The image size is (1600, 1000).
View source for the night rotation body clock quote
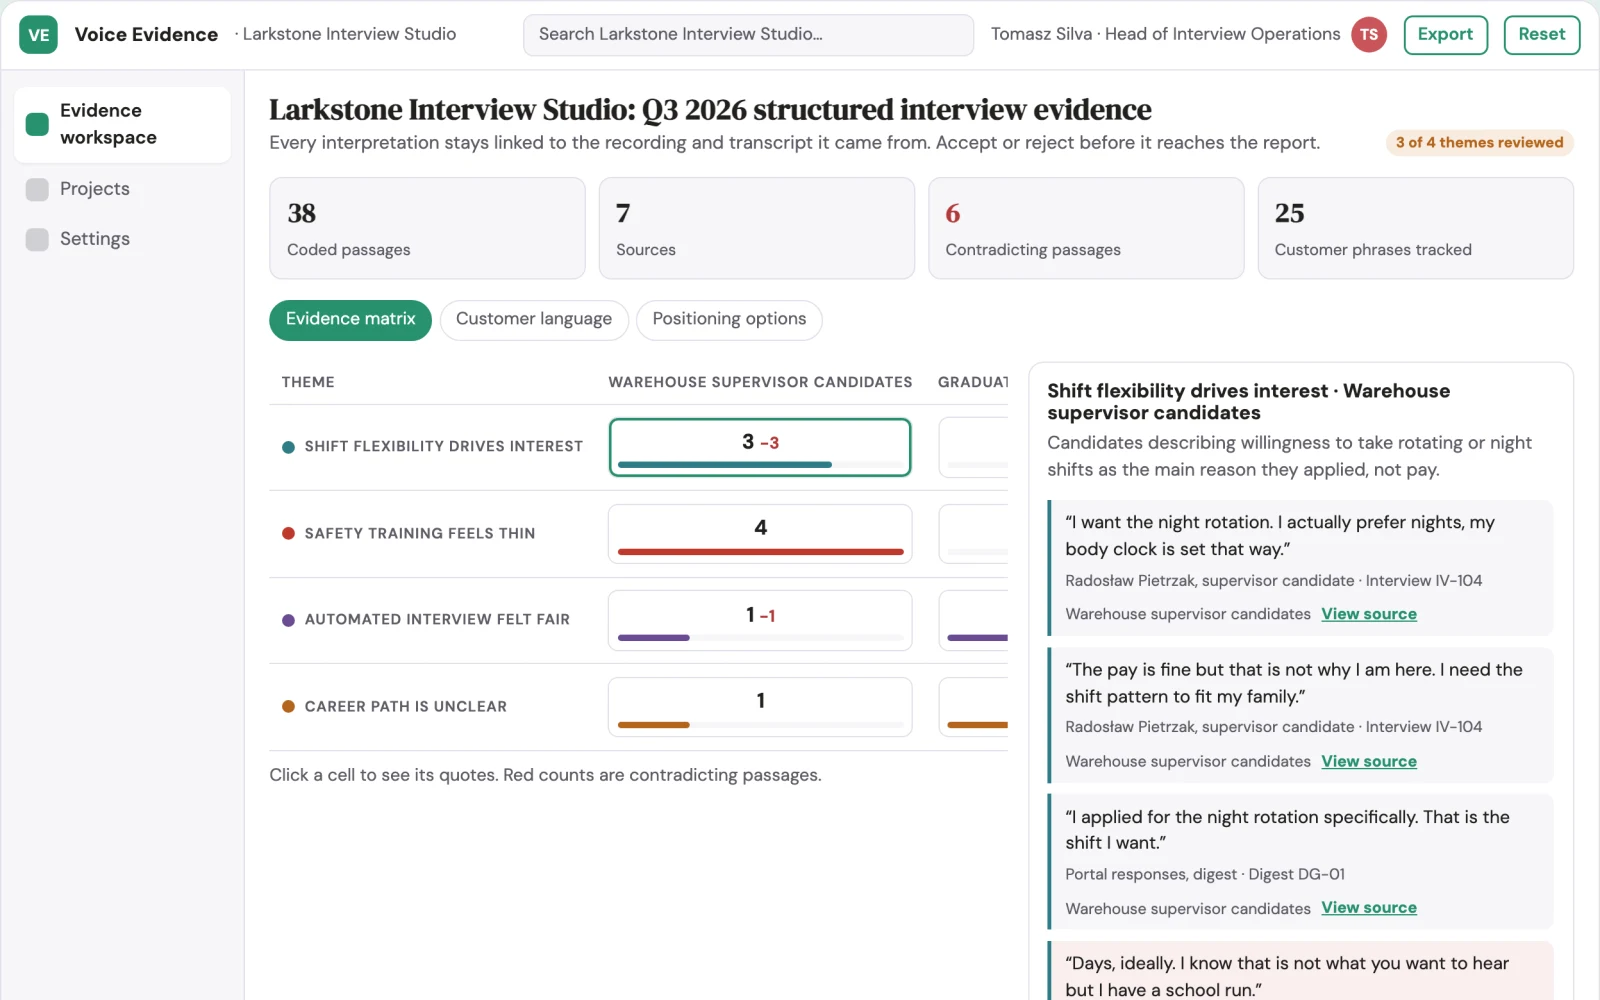tap(1369, 614)
